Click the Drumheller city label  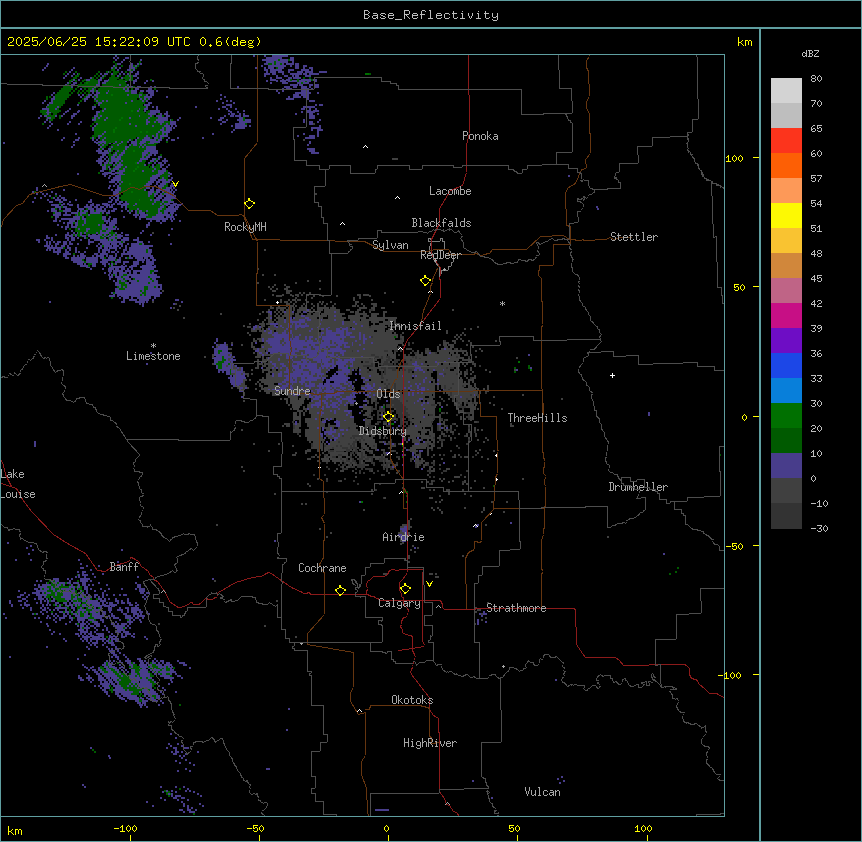(638, 487)
